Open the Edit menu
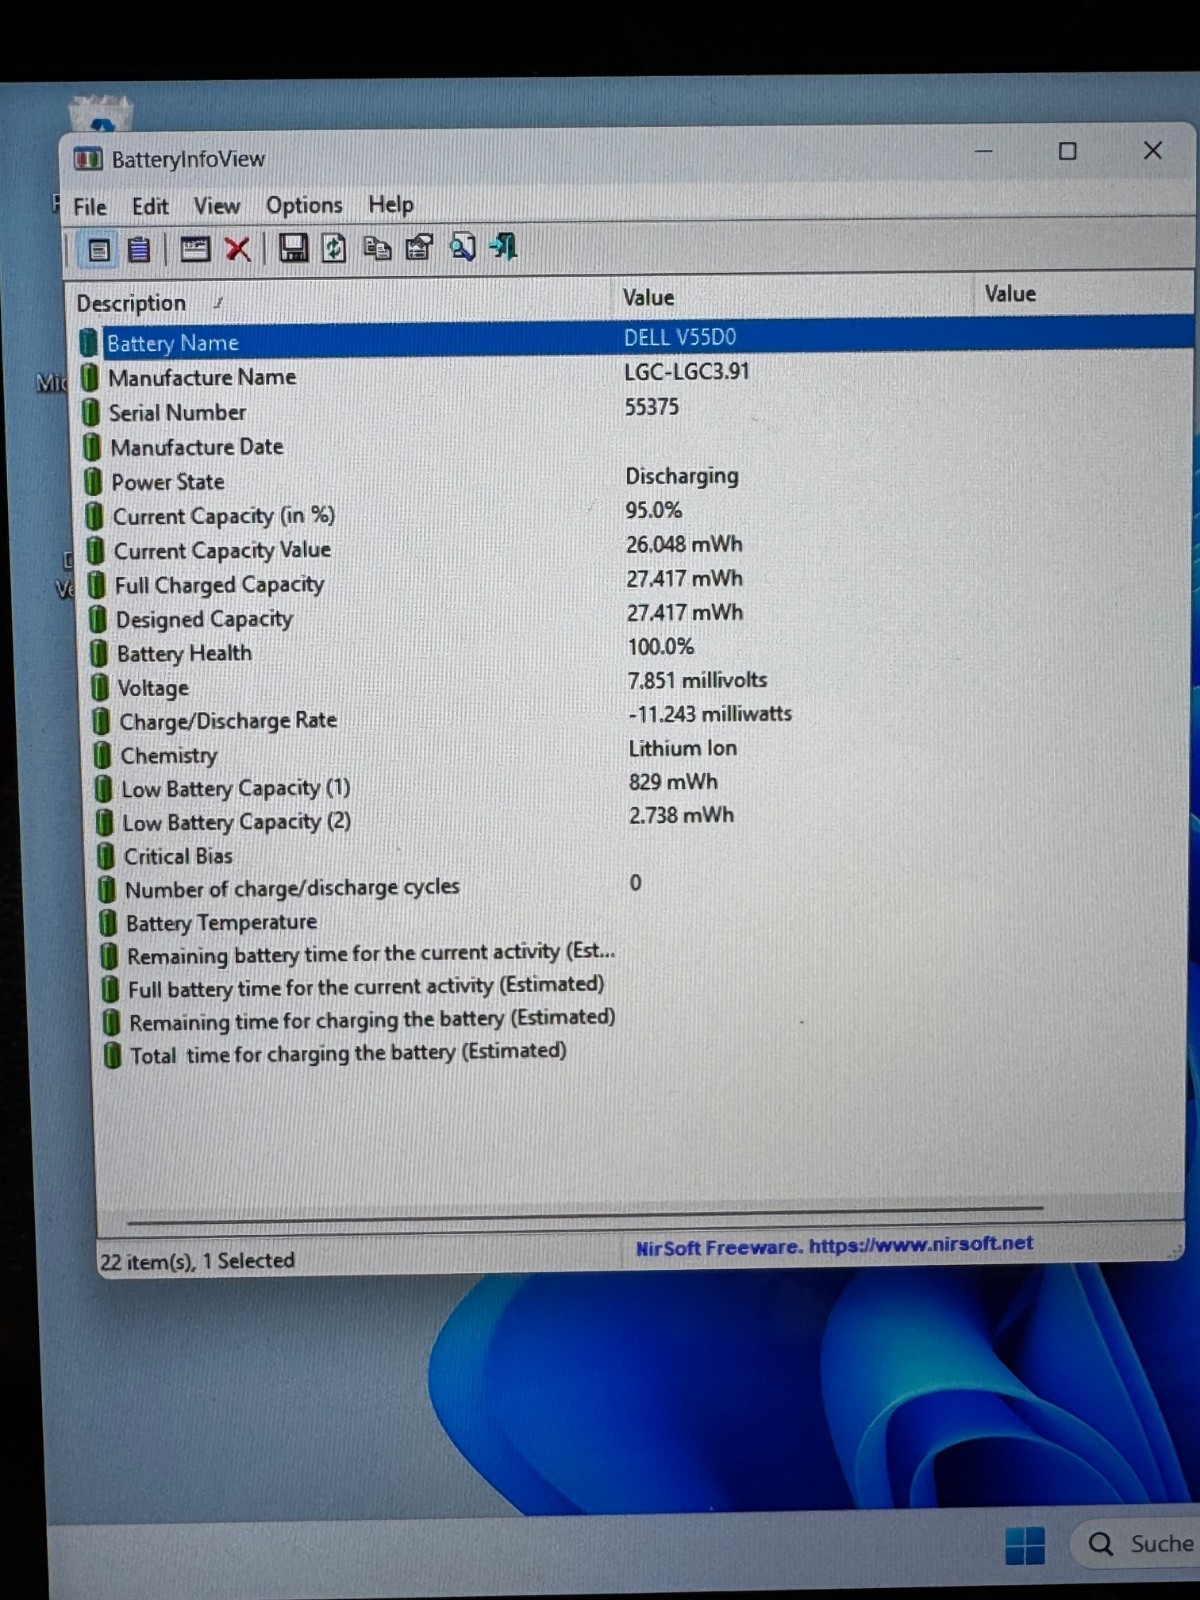 tap(150, 206)
